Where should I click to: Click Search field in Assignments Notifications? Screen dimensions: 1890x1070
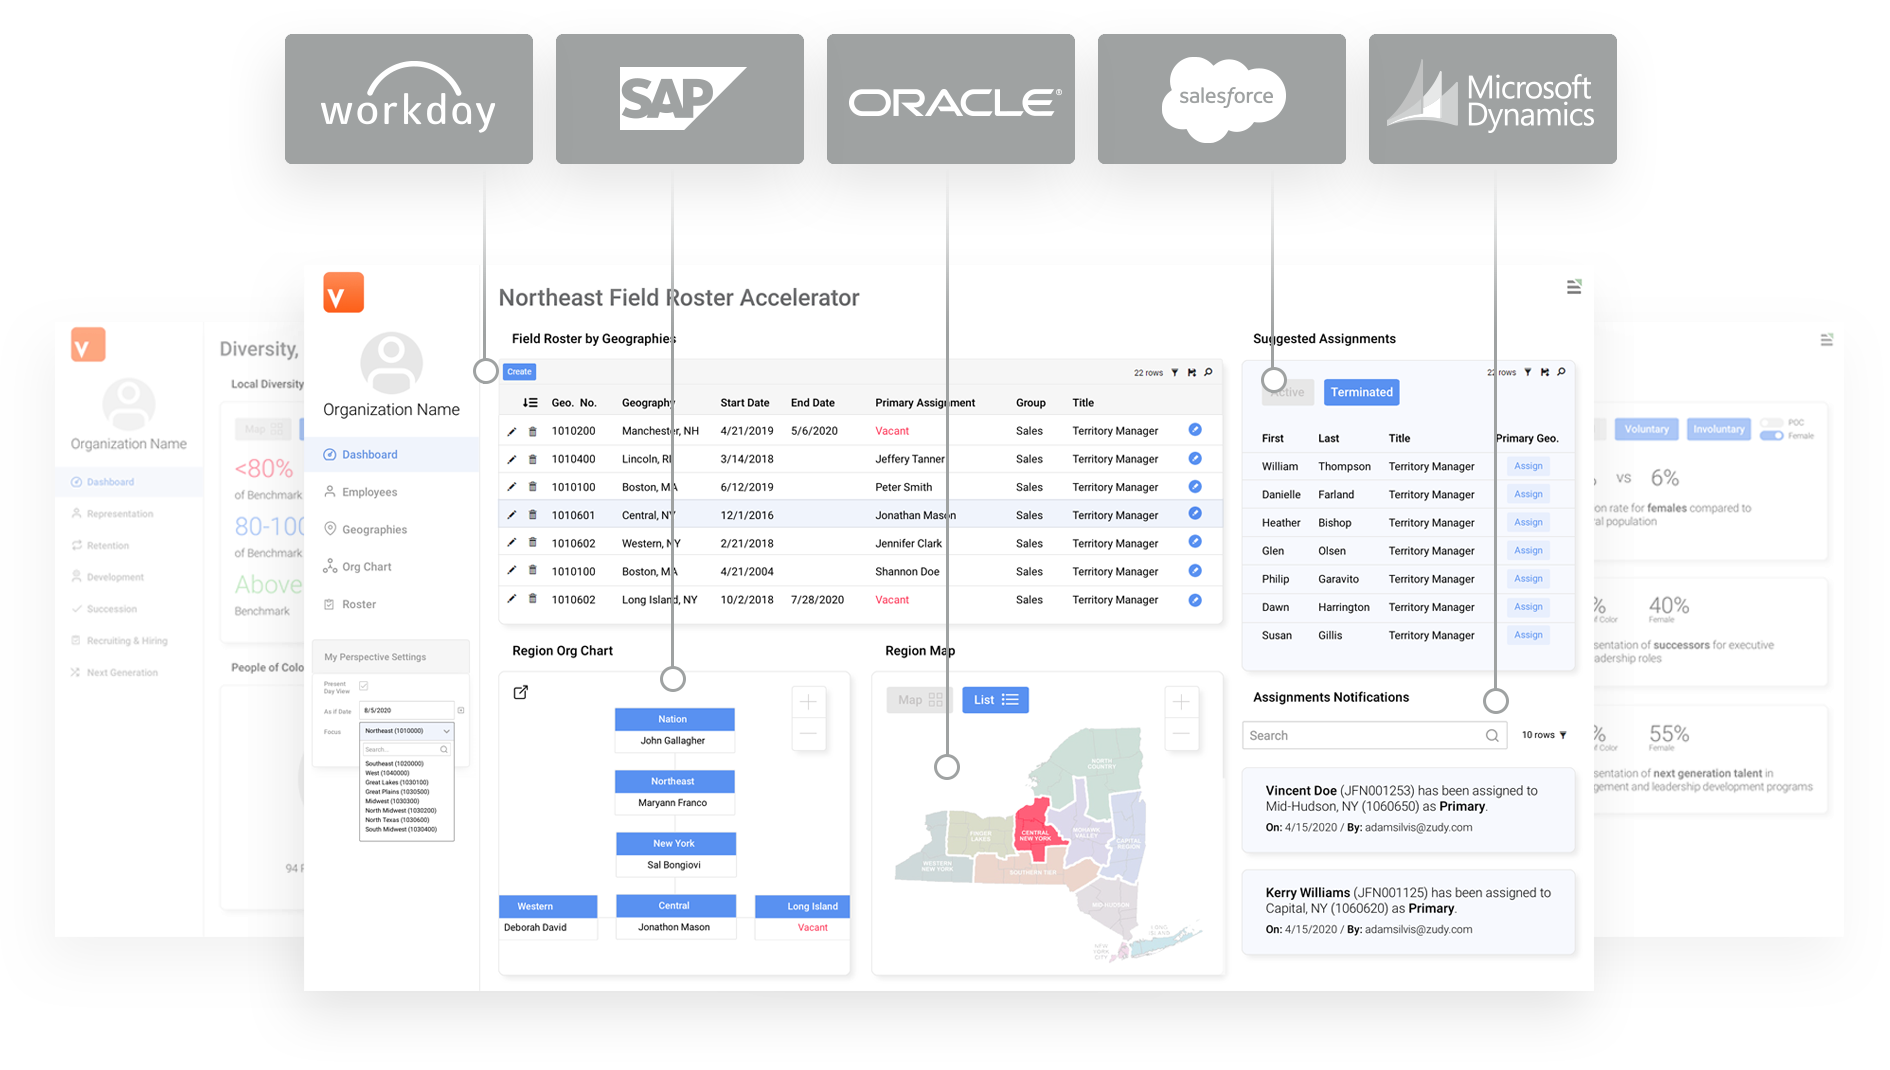point(1375,735)
